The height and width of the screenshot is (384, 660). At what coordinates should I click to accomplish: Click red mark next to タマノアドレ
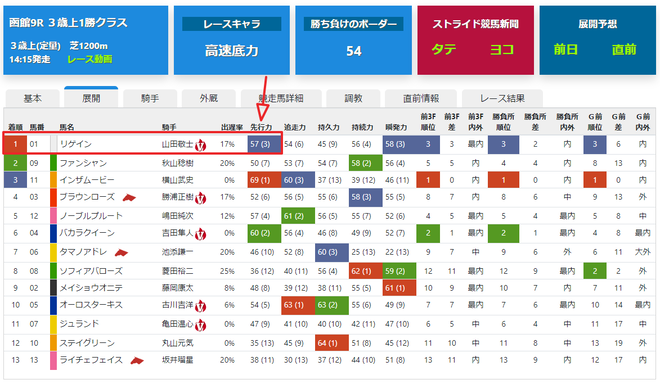point(121,252)
